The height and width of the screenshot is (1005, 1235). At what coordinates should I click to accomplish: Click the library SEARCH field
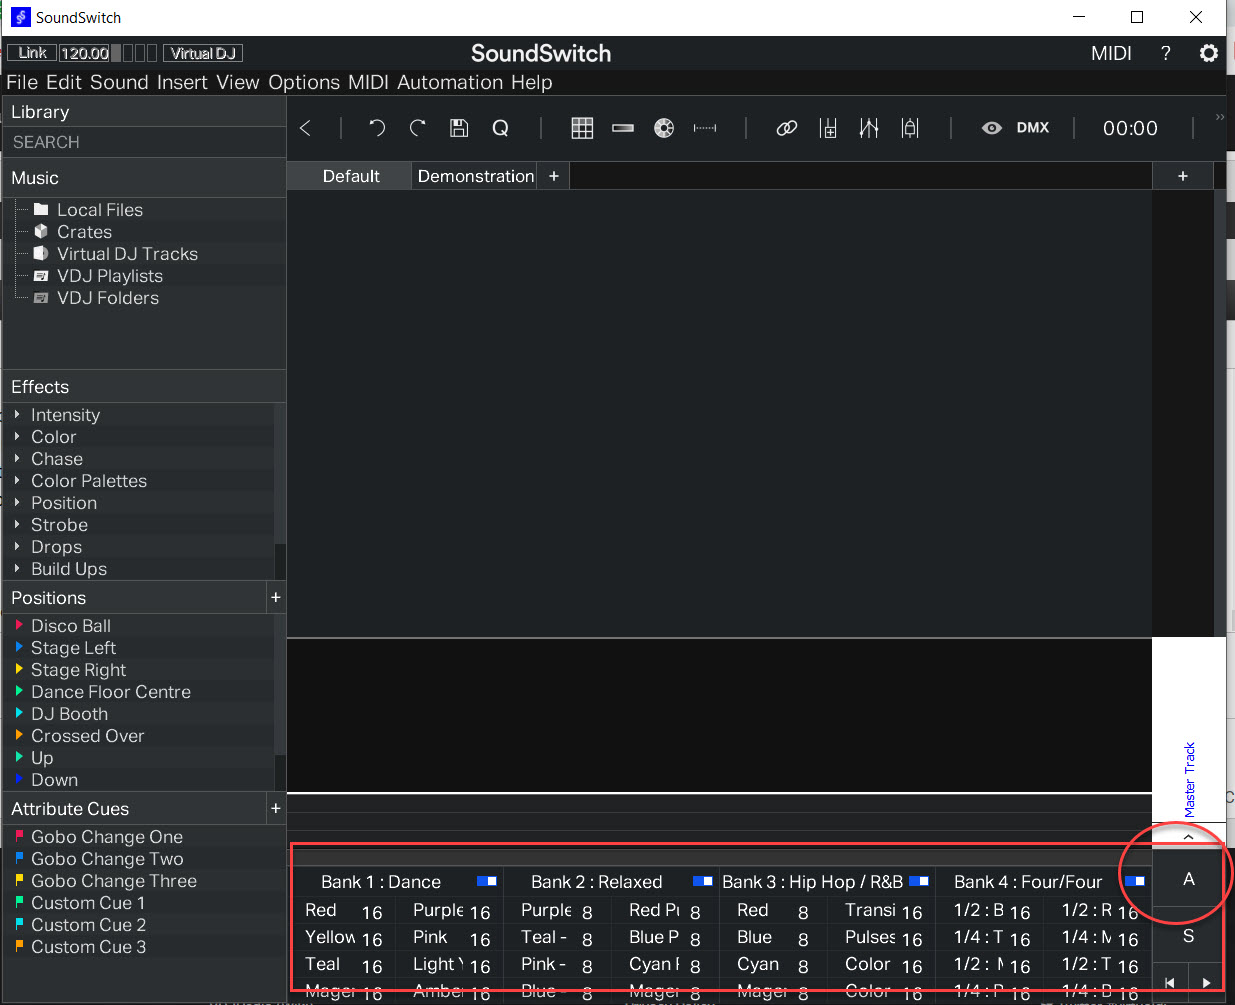[x=145, y=142]
